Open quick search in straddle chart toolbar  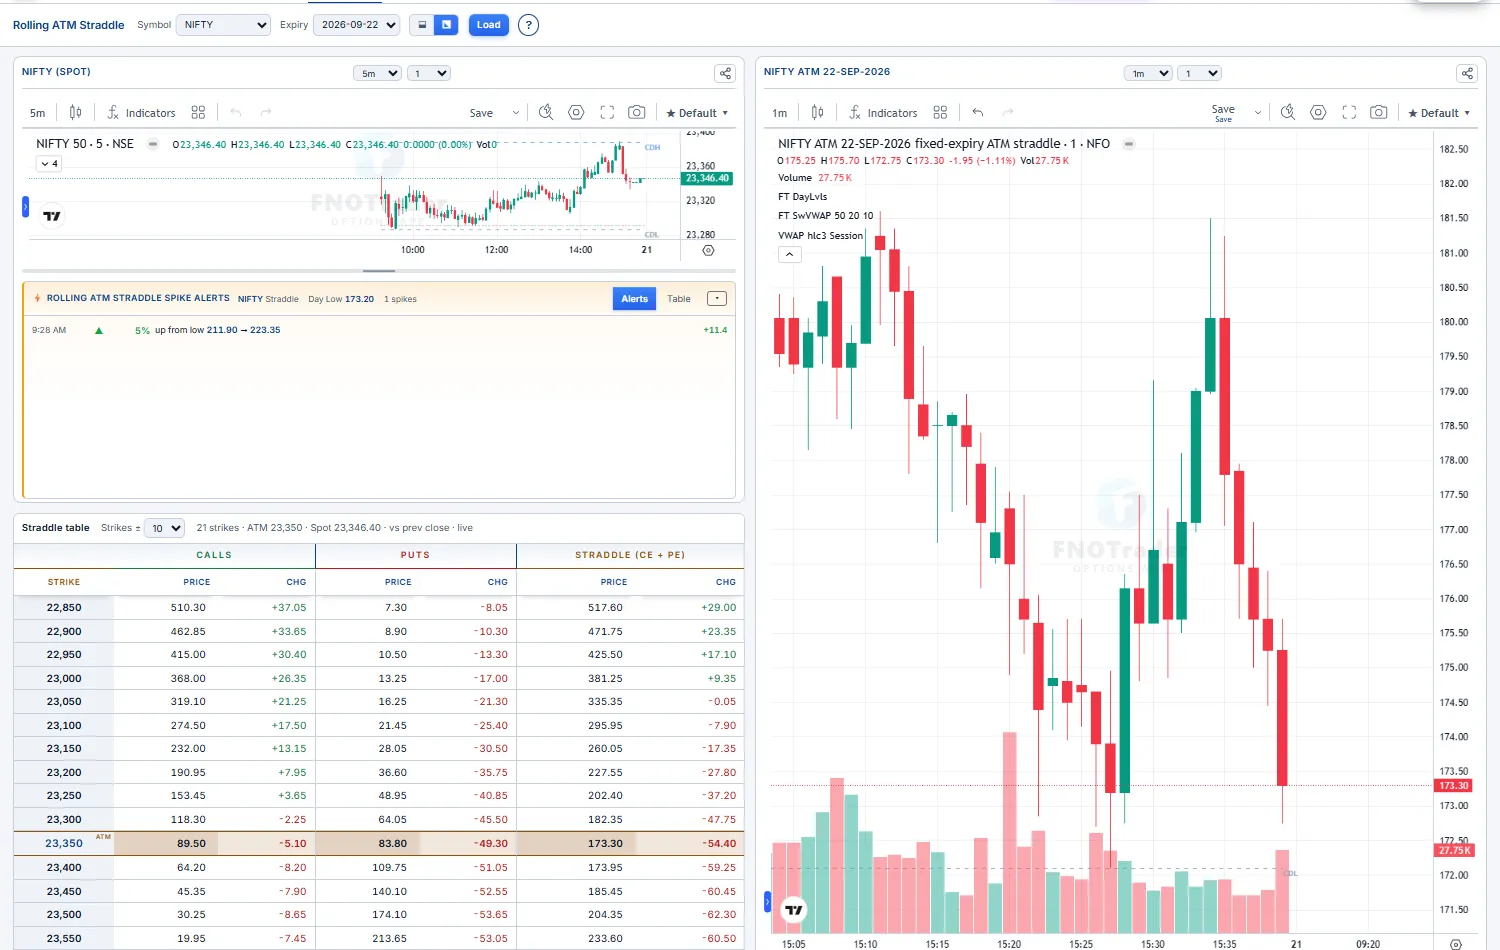1288,113
